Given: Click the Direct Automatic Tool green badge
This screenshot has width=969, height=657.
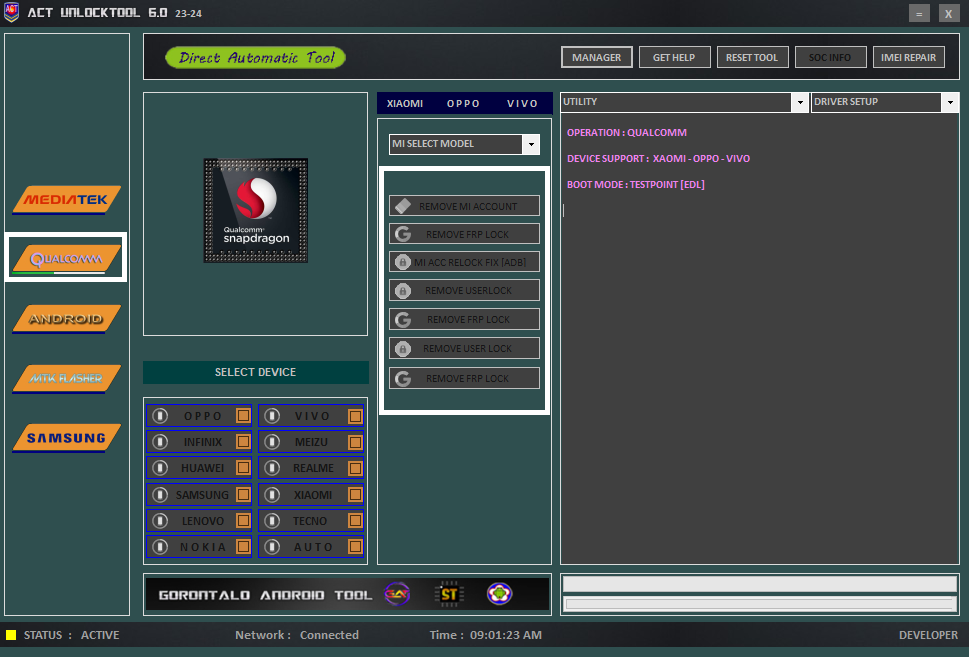Looking at the screenshot, I should (x=256, y=57).
